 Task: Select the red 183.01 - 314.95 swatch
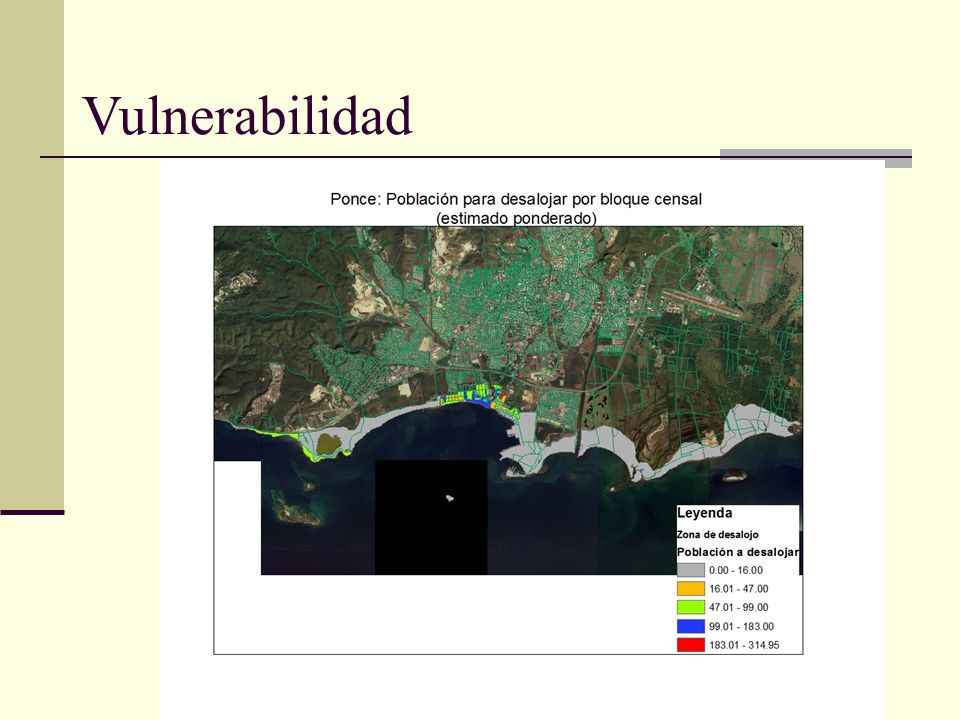[691, 645]
